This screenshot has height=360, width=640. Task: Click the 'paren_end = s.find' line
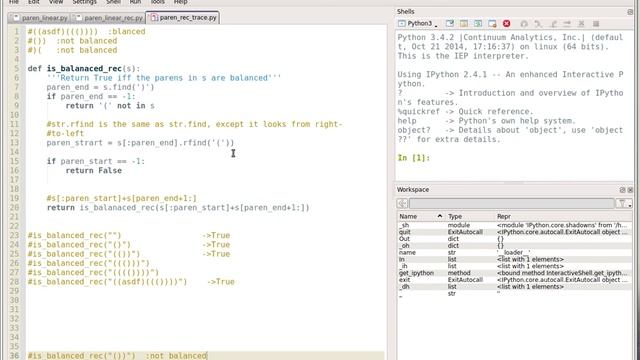pyautogui.click(x=100, y=87)
